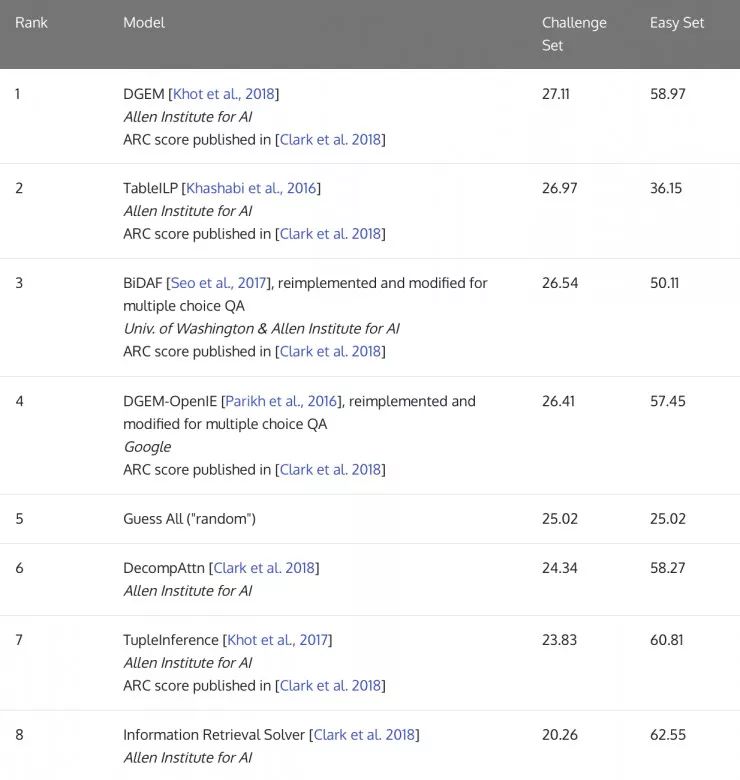Click Clark et al. 2018 under TableILP row
740x780 pixels.
click(x=330, y=234)
